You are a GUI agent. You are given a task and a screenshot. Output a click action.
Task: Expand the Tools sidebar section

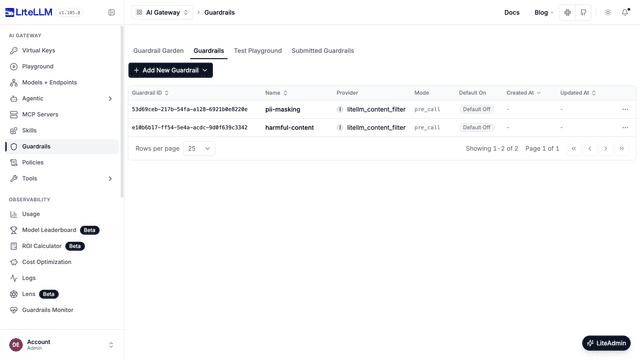coord(62,179)
